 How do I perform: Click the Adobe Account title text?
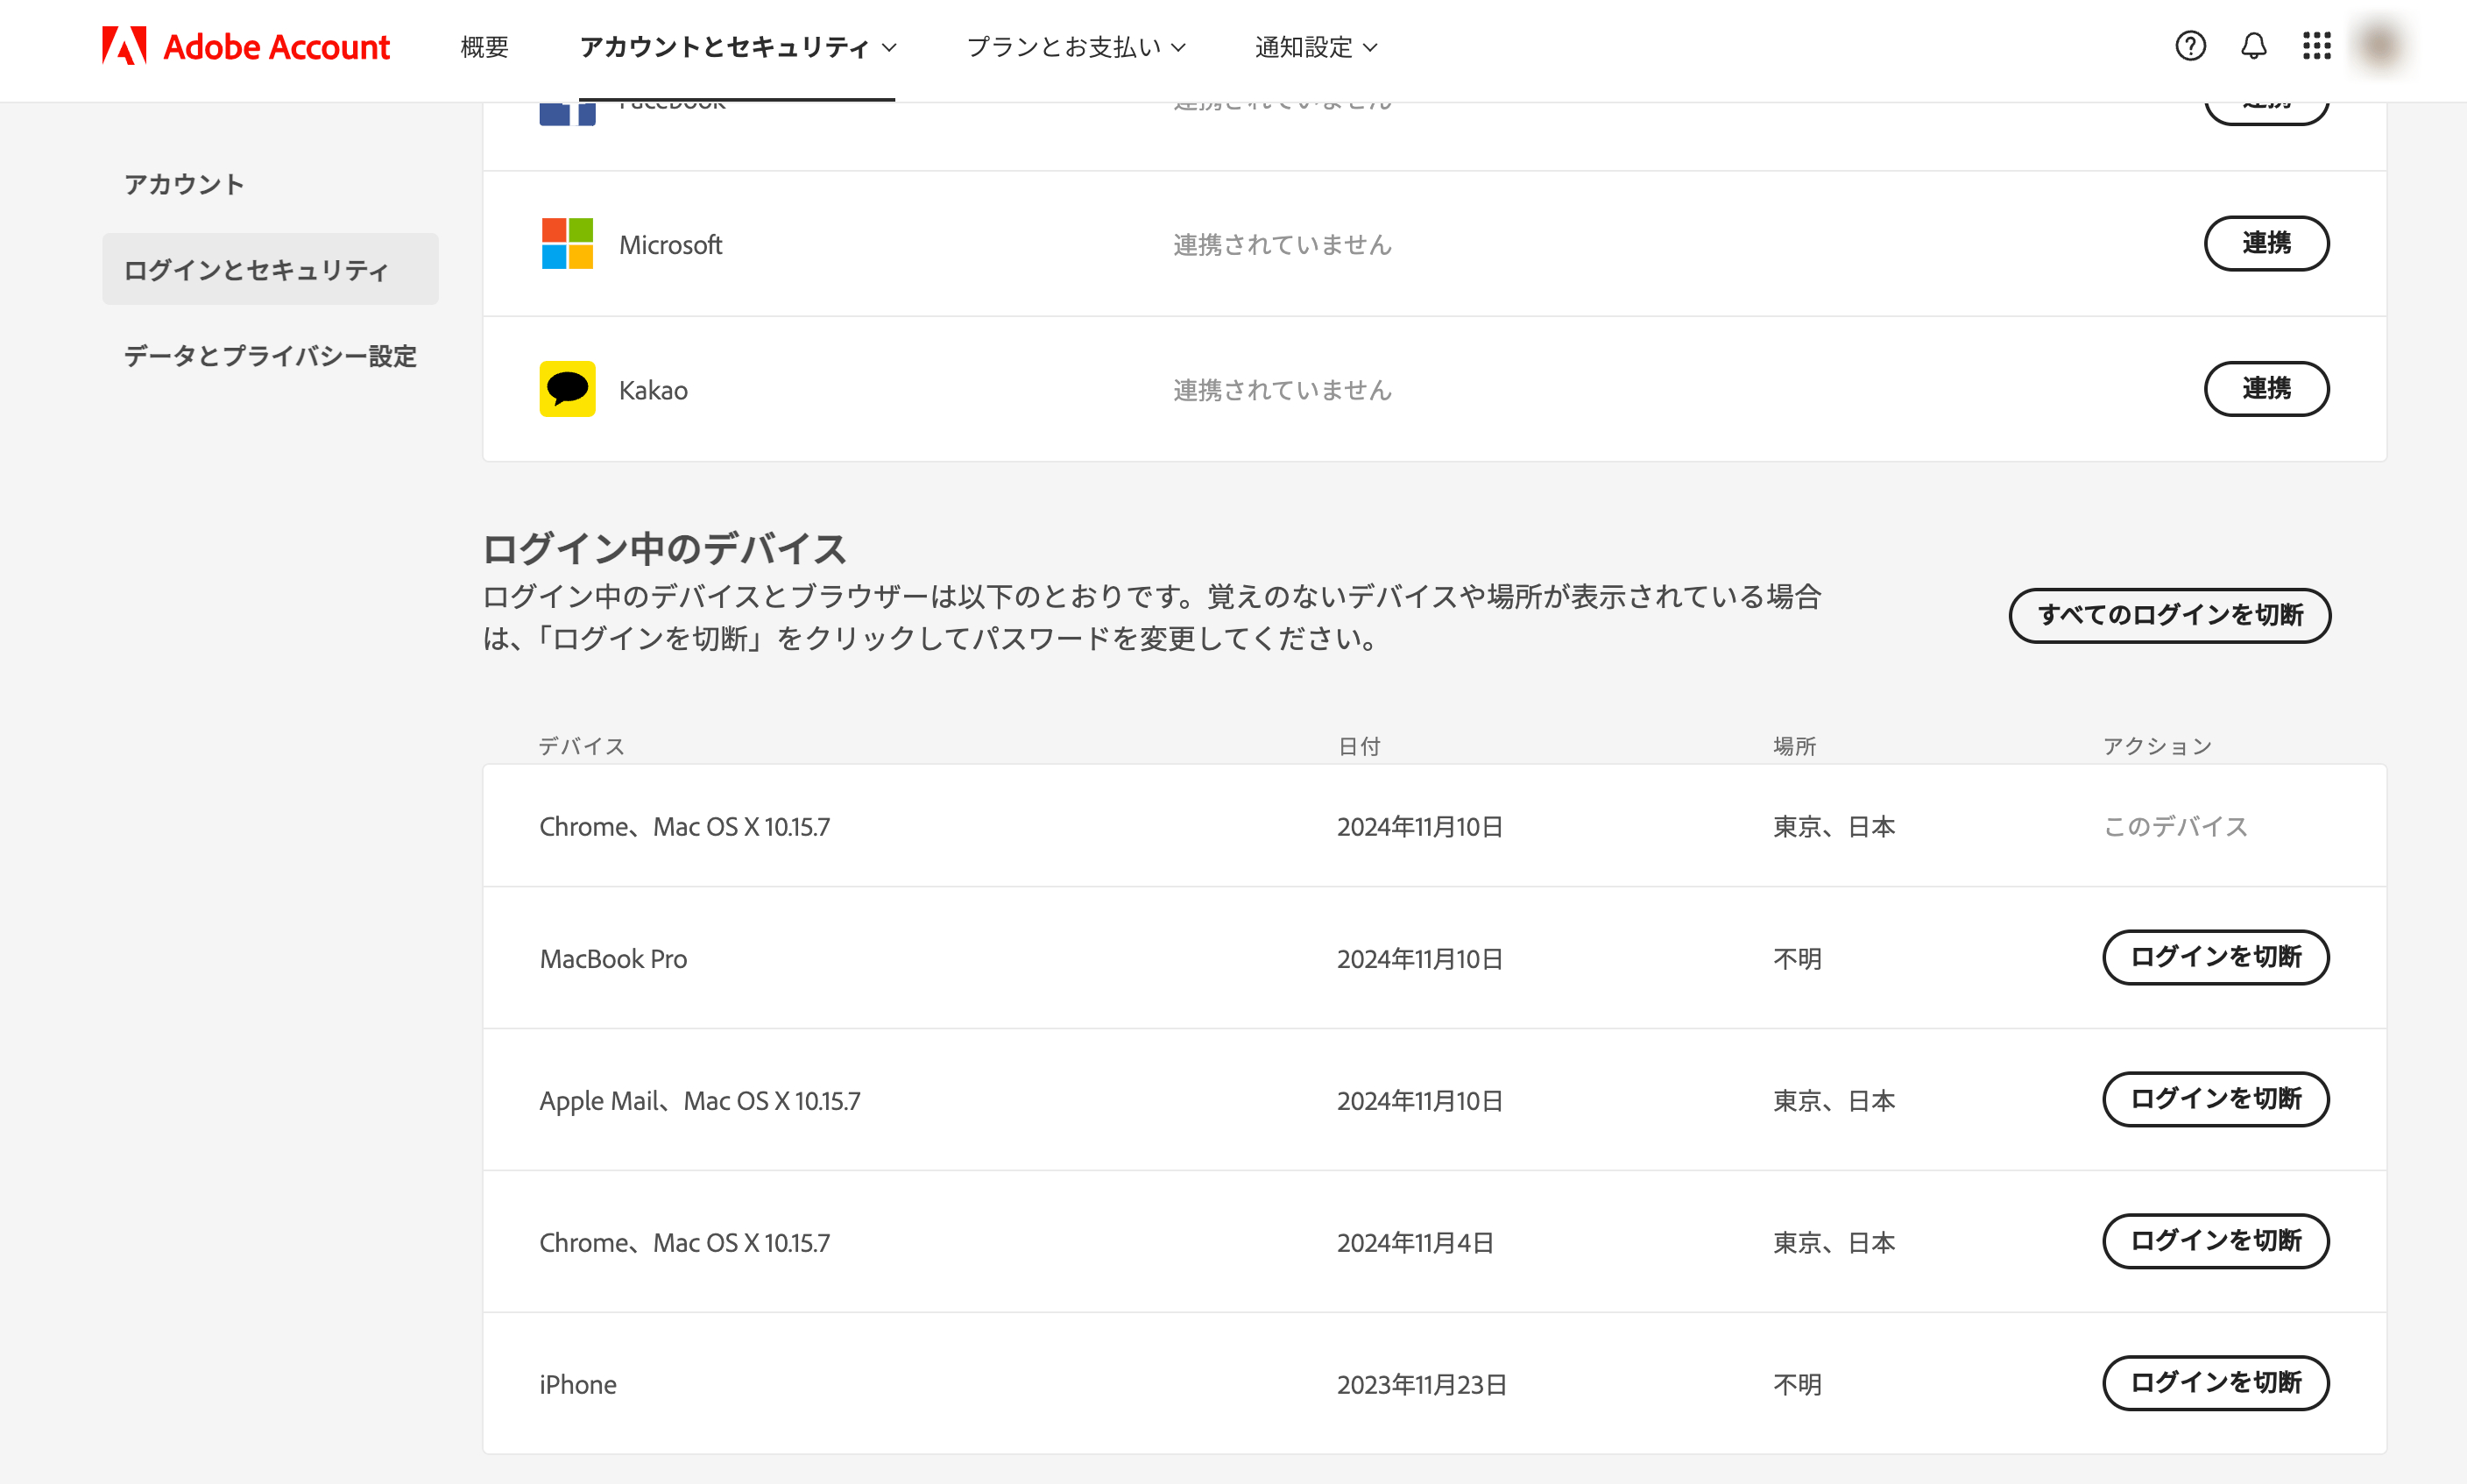(276, 47)
